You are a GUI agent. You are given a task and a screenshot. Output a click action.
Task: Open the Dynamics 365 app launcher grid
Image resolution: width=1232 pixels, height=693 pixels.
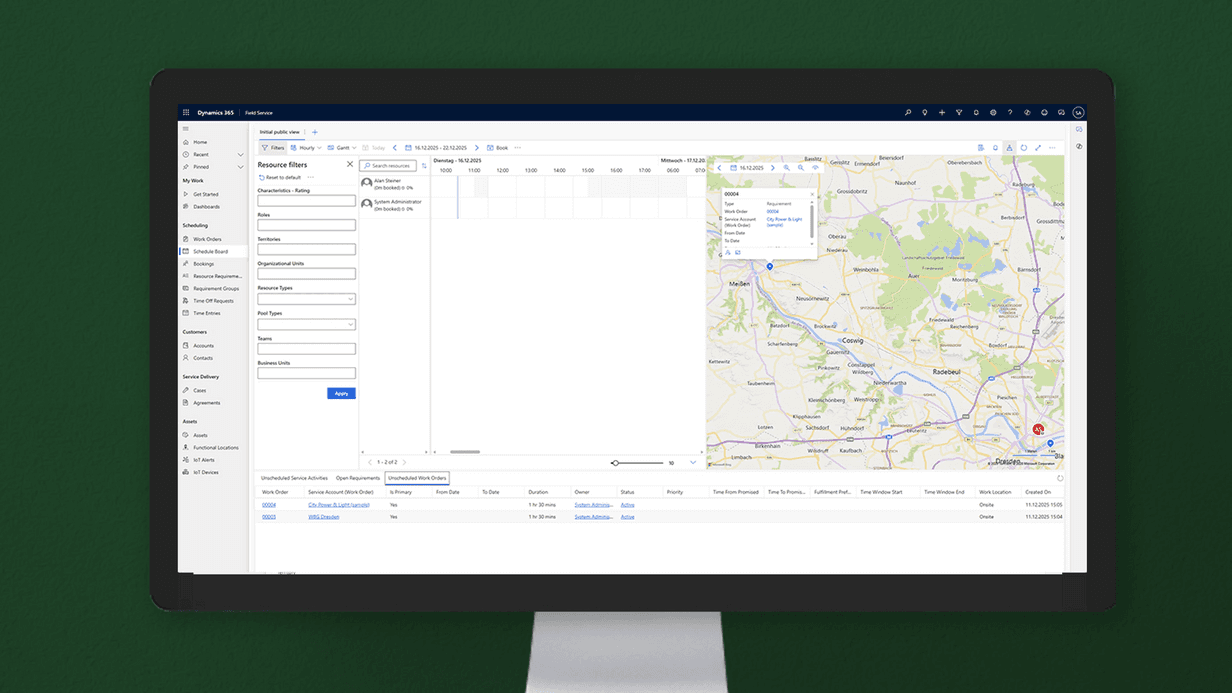[186, 113]
